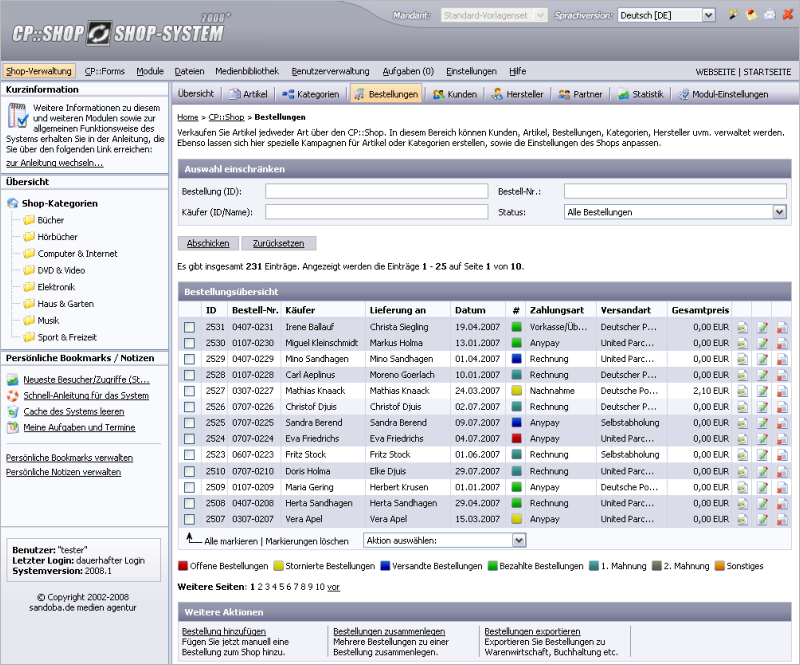Viewport: 800px width, 665px height.
Task: View details icon for order 2529
Action: click(743, 359)
